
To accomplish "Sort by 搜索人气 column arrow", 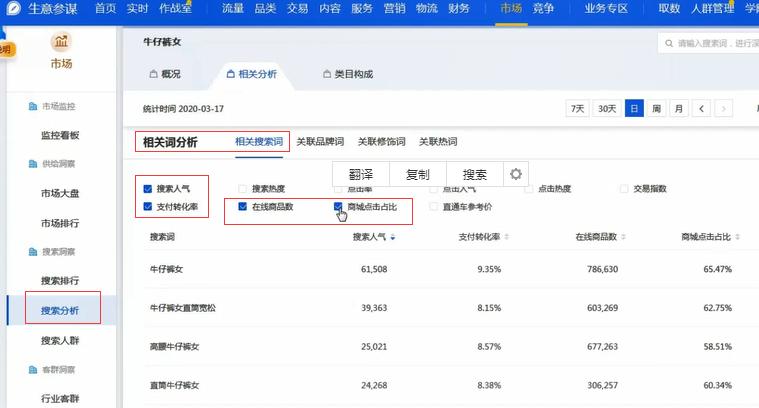I will coord(393,237).
